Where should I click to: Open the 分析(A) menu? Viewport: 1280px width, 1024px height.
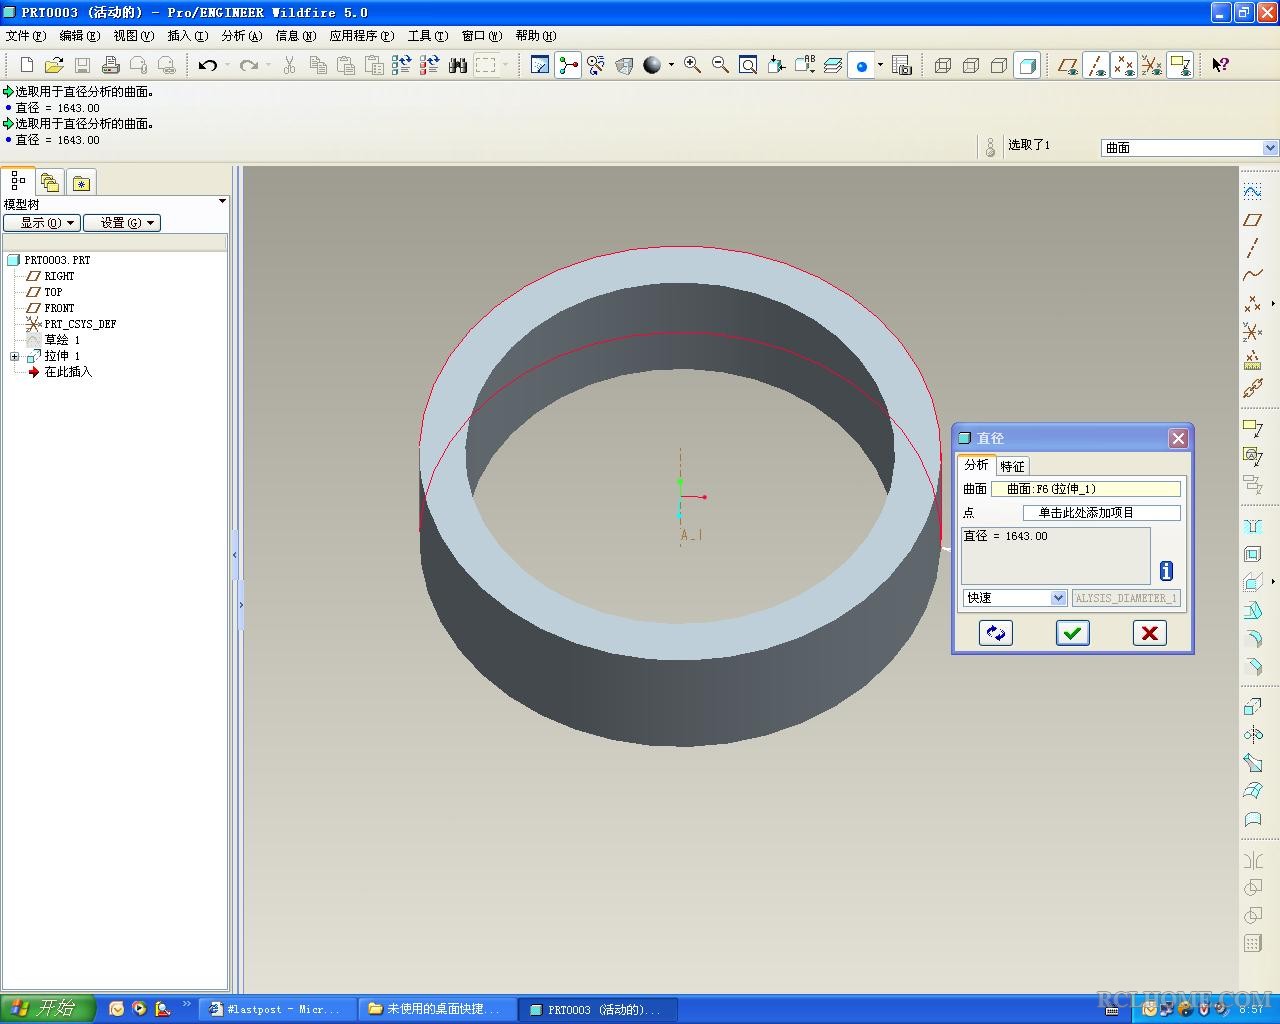click(x=241, y=35)
